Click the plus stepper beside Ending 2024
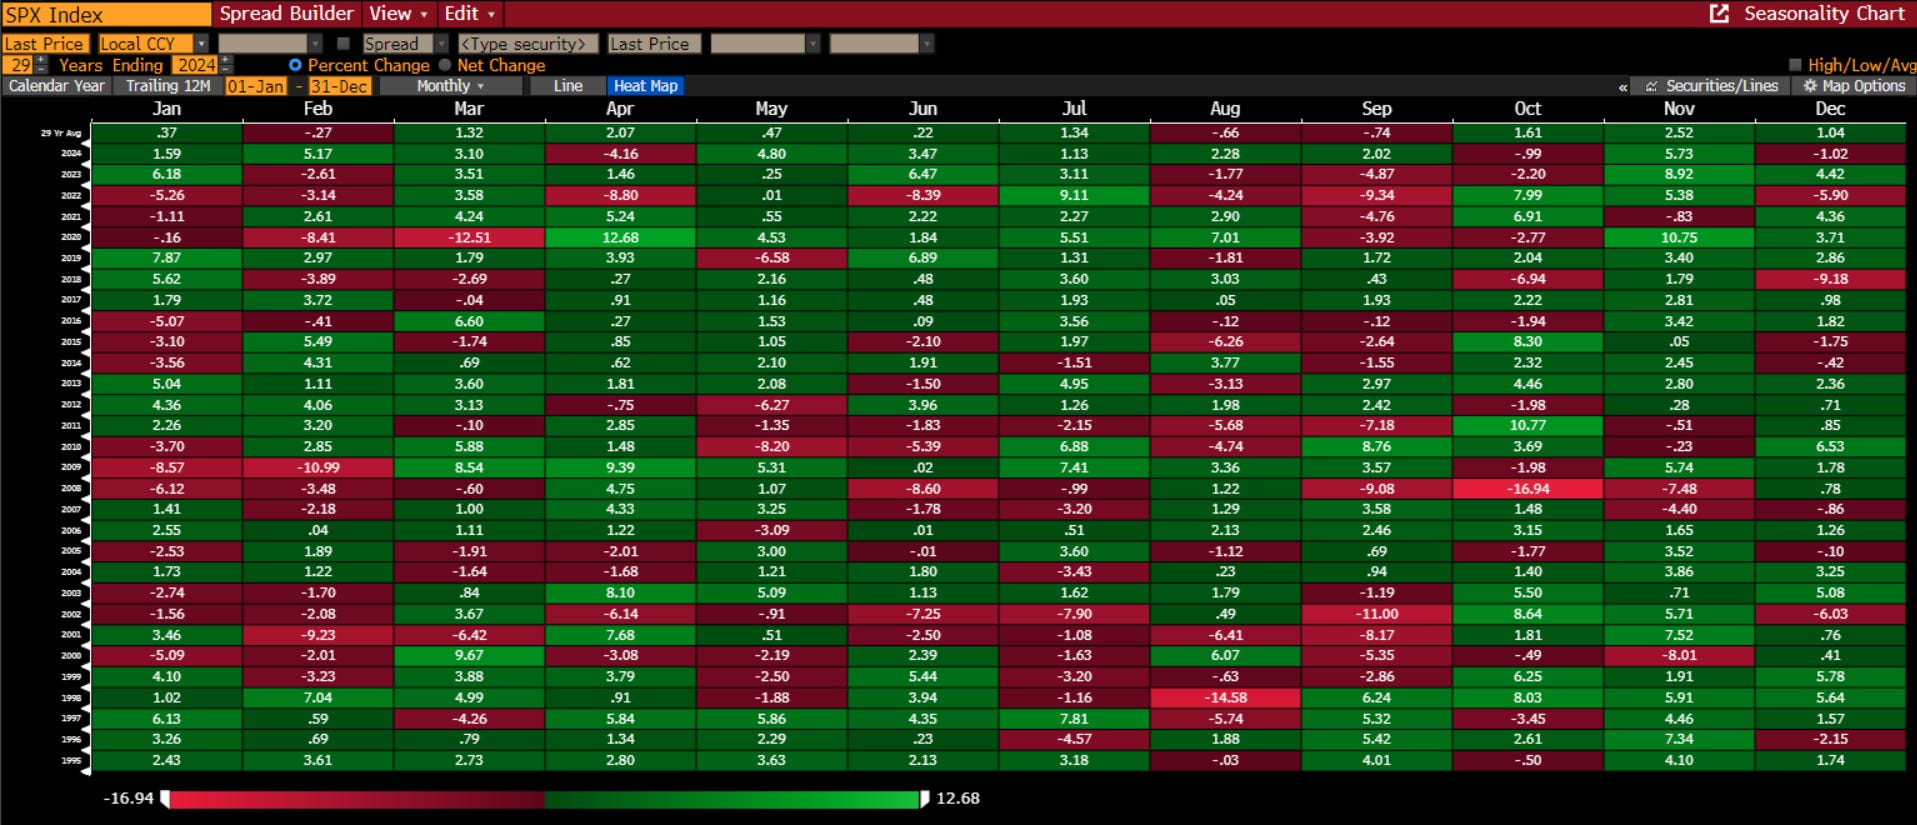This screenshot has height=825, width=1917. pos(225,60)
